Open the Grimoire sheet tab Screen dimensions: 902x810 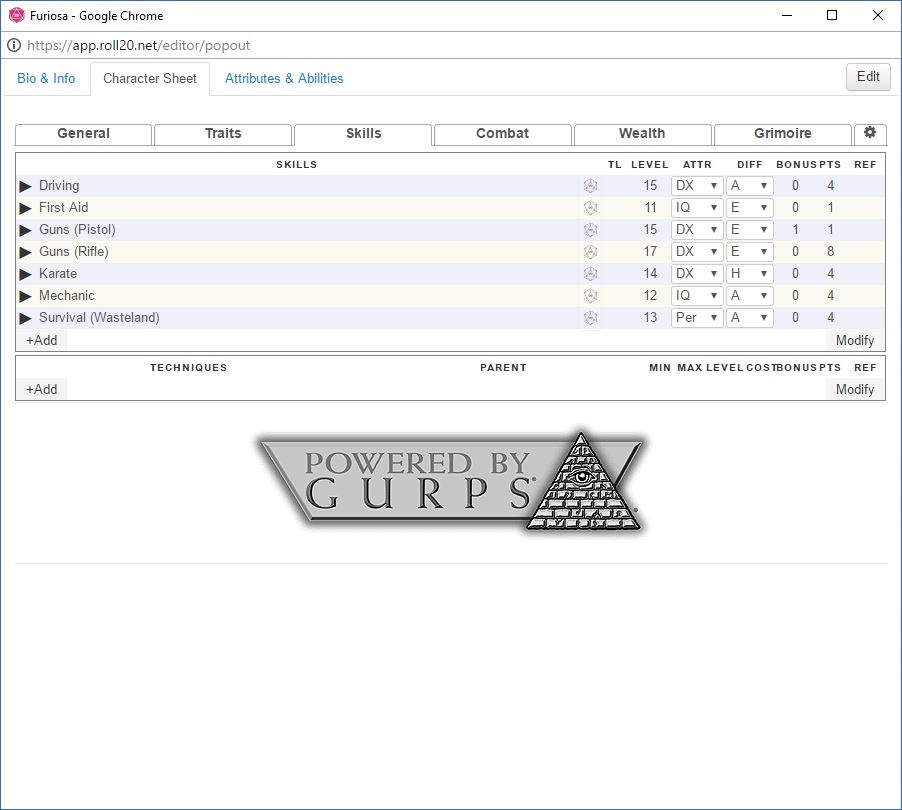tap(783, 133)
